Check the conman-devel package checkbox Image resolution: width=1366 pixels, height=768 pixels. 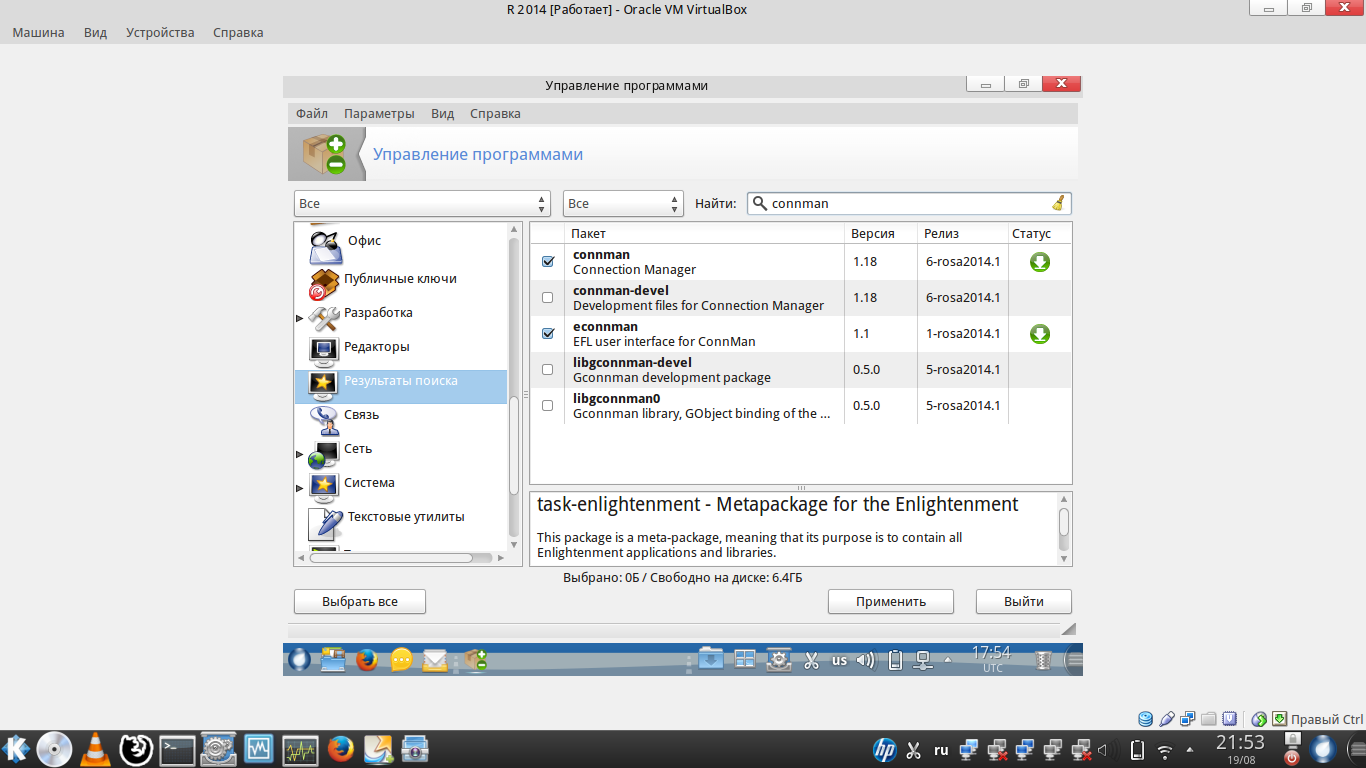click(x=547, y=298)
